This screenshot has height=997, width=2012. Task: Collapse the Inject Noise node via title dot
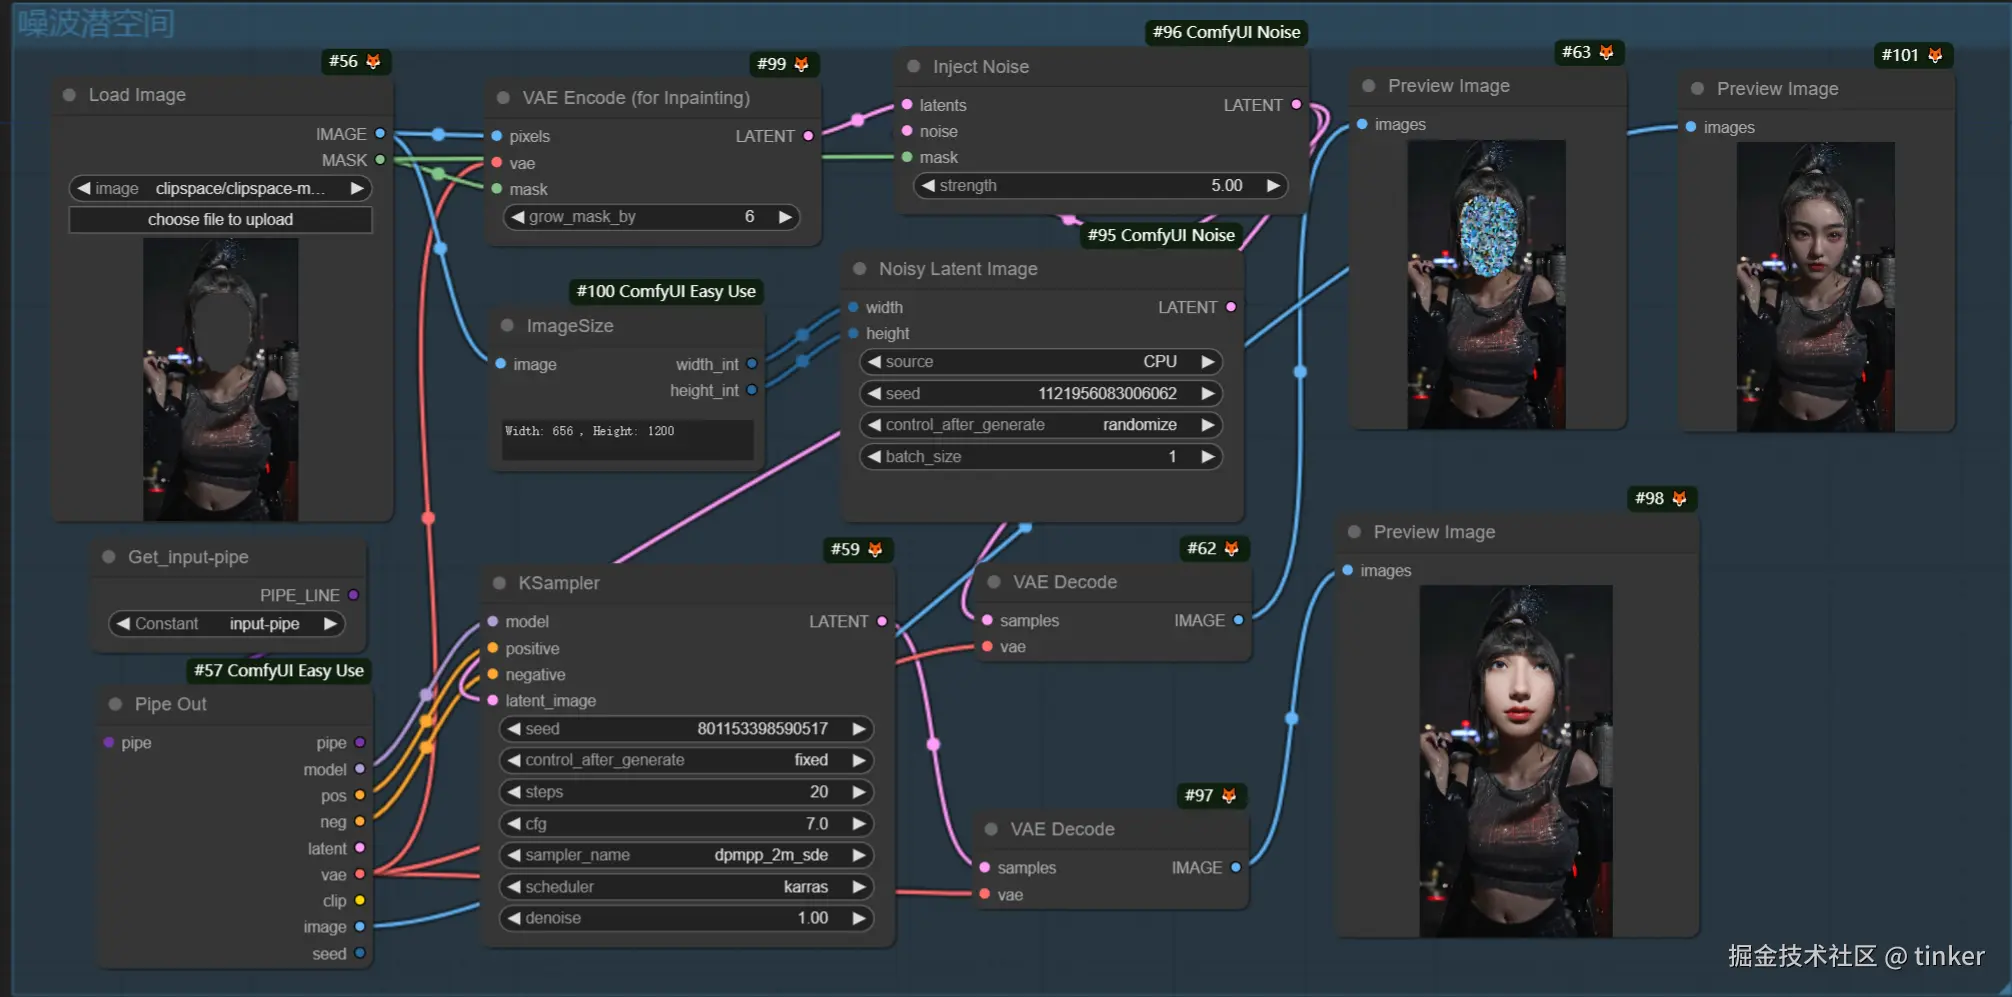click(913, 66)
